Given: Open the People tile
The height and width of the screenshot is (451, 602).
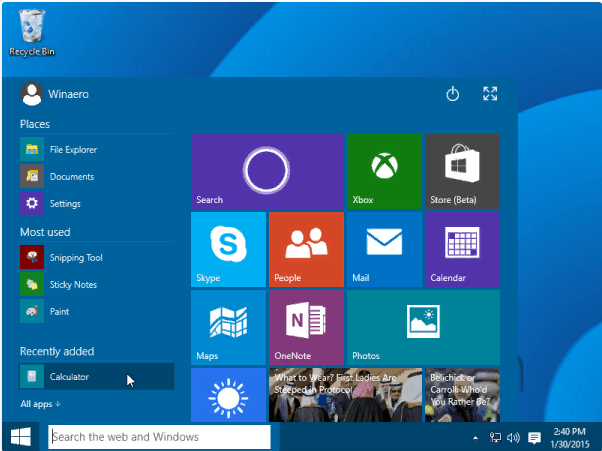Looking at the screenshot, I should click(306, 249).
